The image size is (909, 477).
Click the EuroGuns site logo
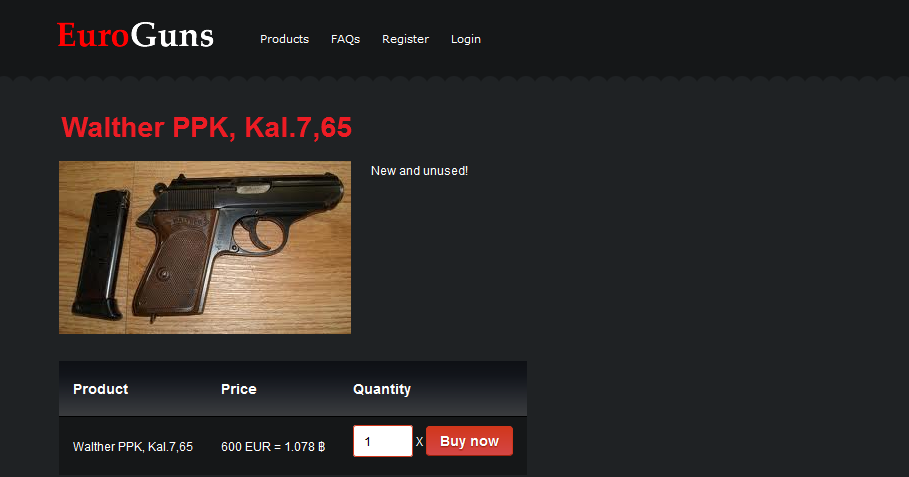point(135,35)
